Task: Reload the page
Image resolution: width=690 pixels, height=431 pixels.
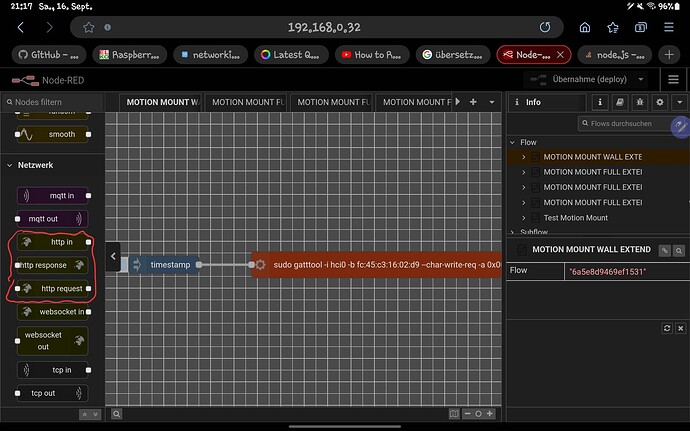Action: (x=545, y=27)
